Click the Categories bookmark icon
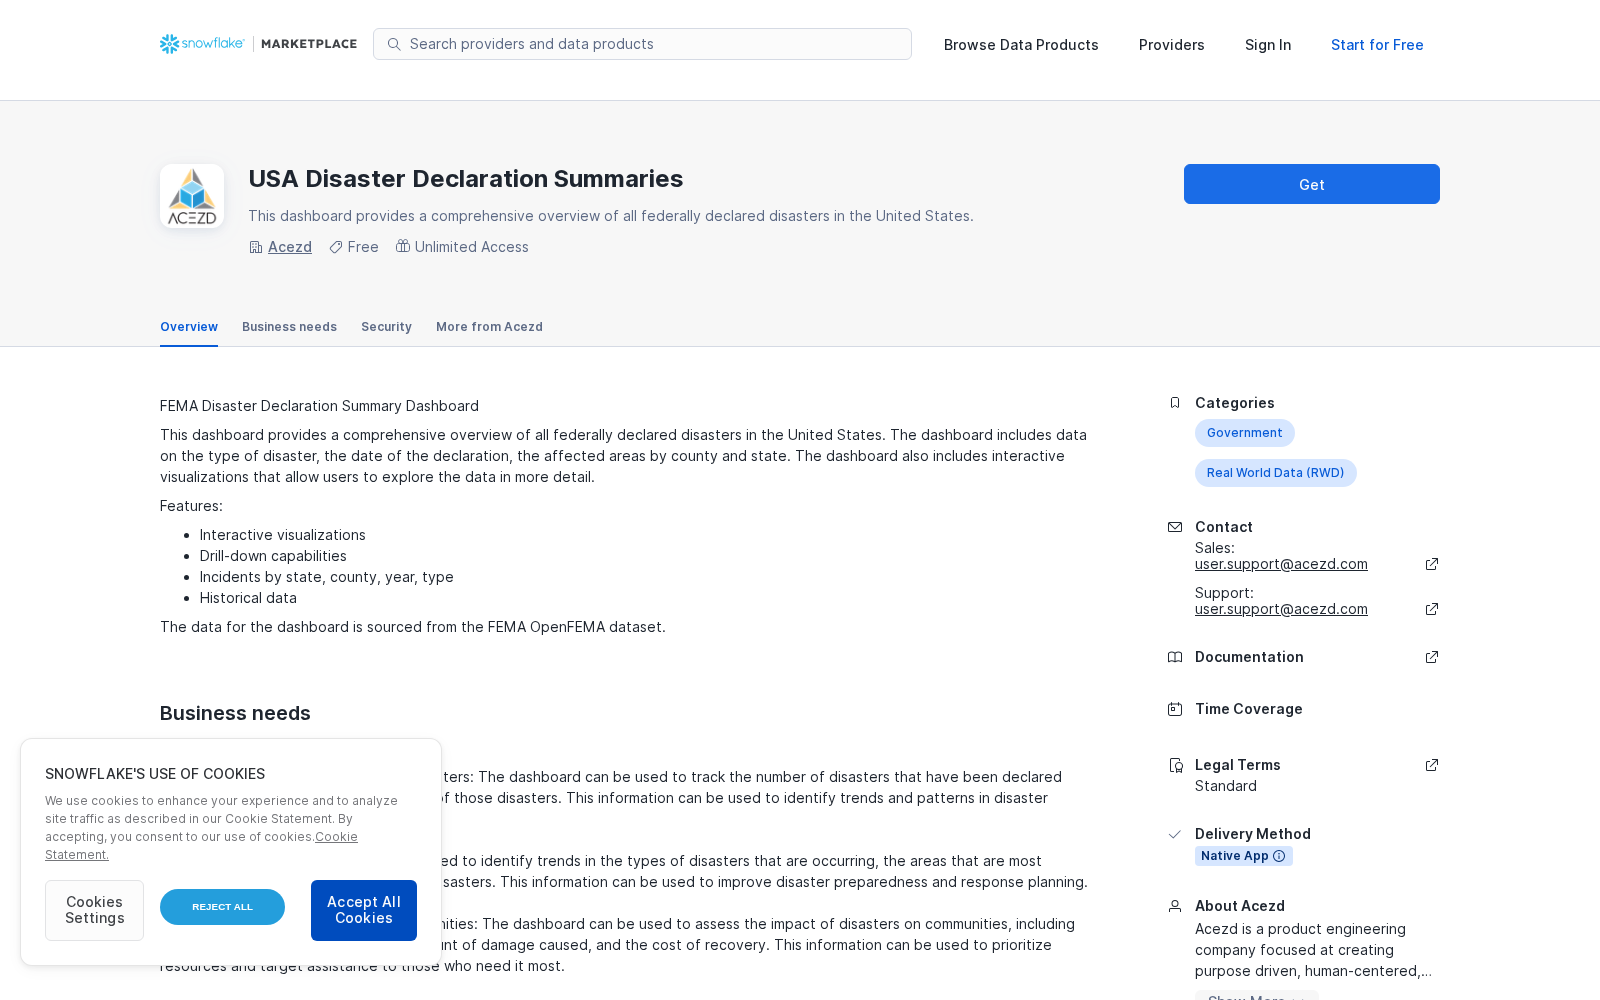Screen dimensions: 1600x1000 pyautogui.click(x=1175, y=403)
